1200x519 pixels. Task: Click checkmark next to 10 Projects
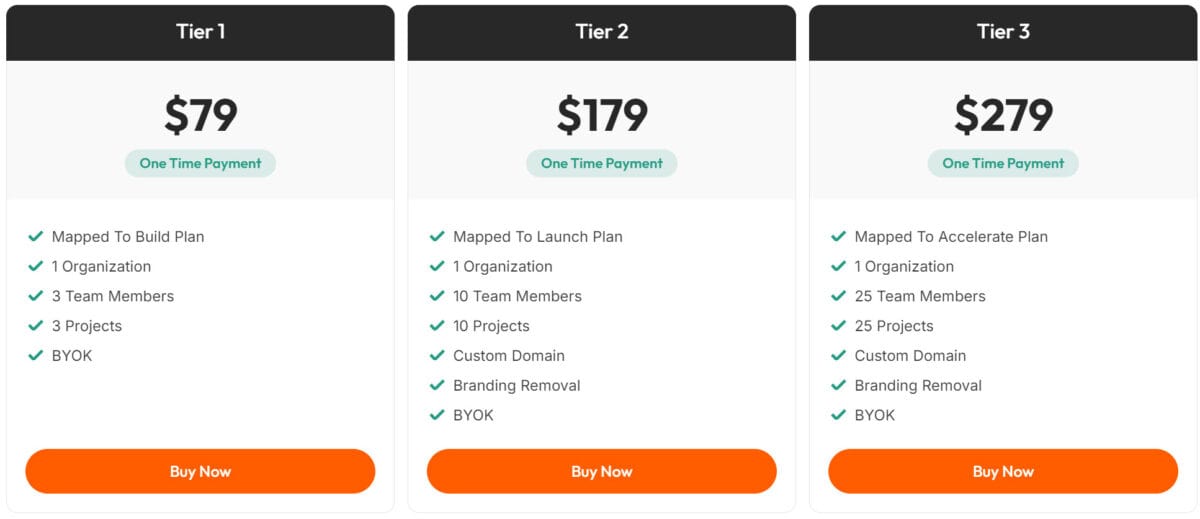(437, 326)
